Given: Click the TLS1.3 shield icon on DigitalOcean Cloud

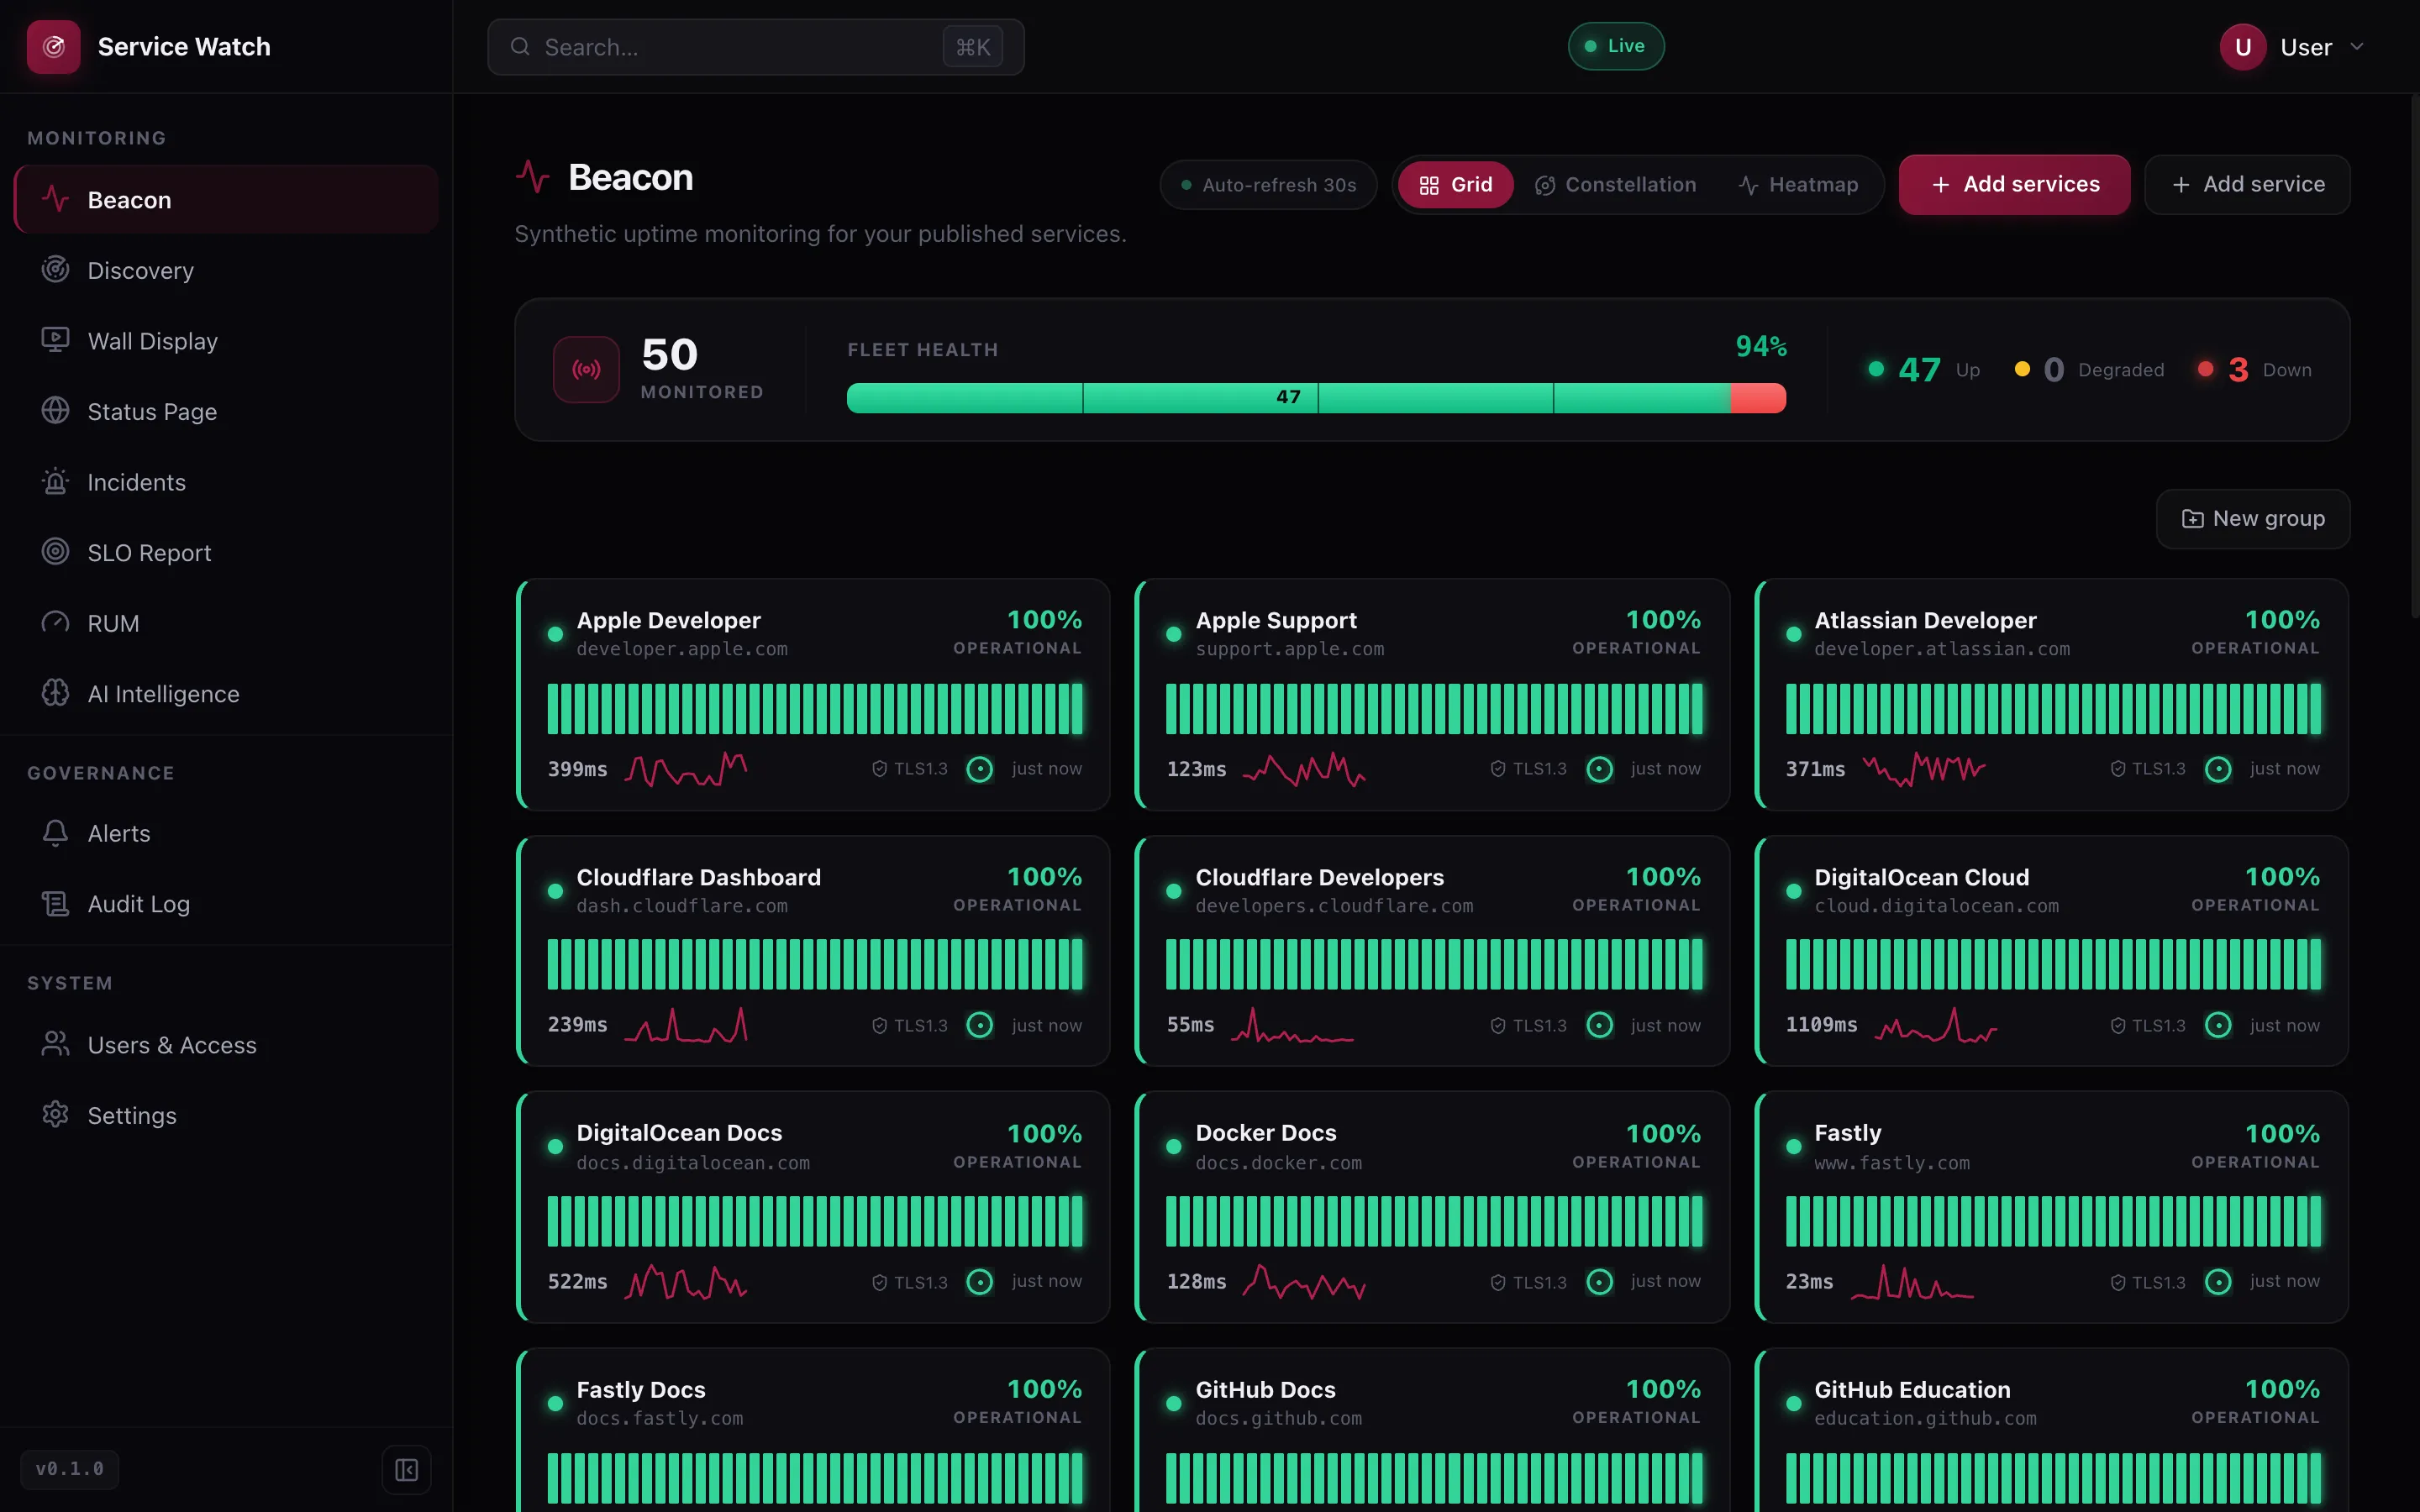Looking at the screenshot, I should click(x=2118, y=1026).
